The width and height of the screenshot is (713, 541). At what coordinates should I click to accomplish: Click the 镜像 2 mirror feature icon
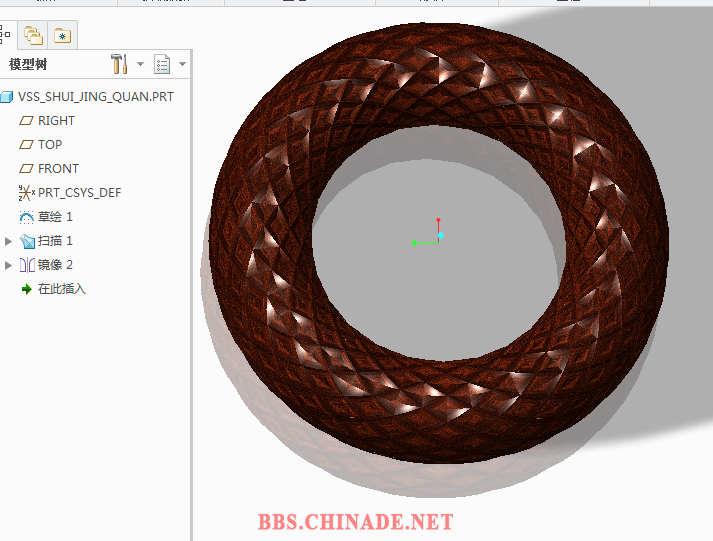(26, 265)
